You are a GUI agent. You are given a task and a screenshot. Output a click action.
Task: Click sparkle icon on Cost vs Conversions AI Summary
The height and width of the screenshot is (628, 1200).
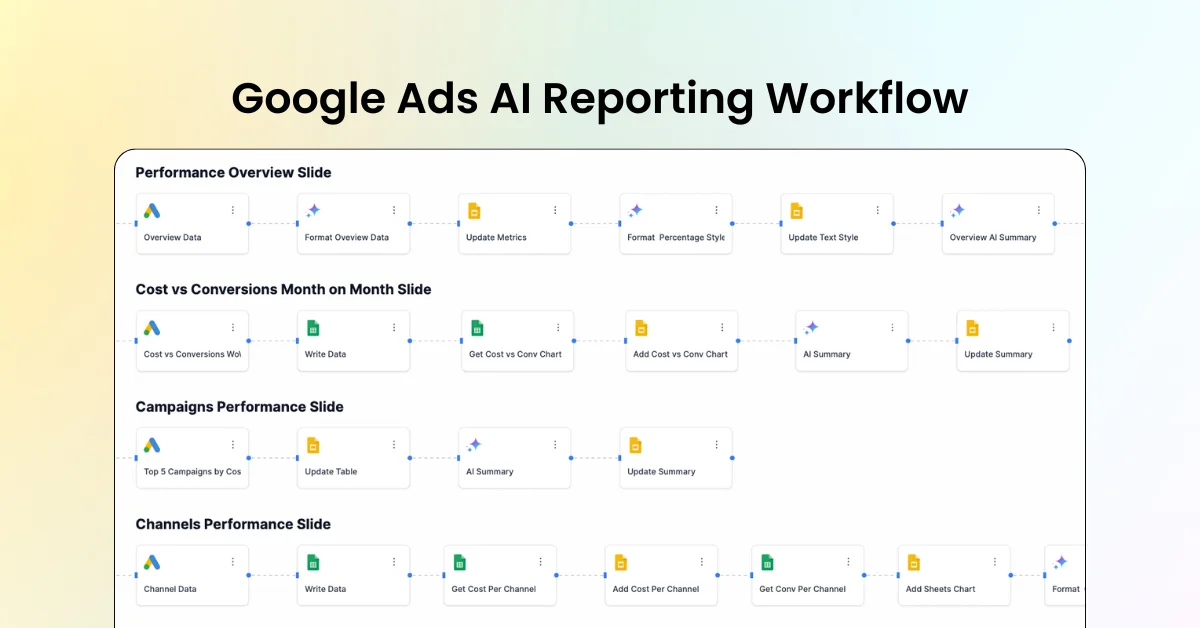[811, 328]
